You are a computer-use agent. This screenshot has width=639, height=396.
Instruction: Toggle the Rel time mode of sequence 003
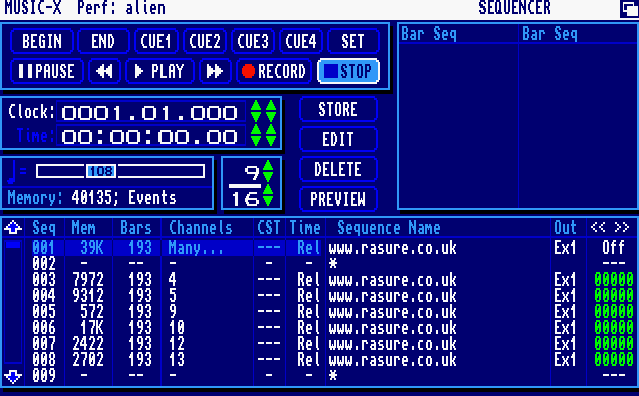click(x=308, y=280)
